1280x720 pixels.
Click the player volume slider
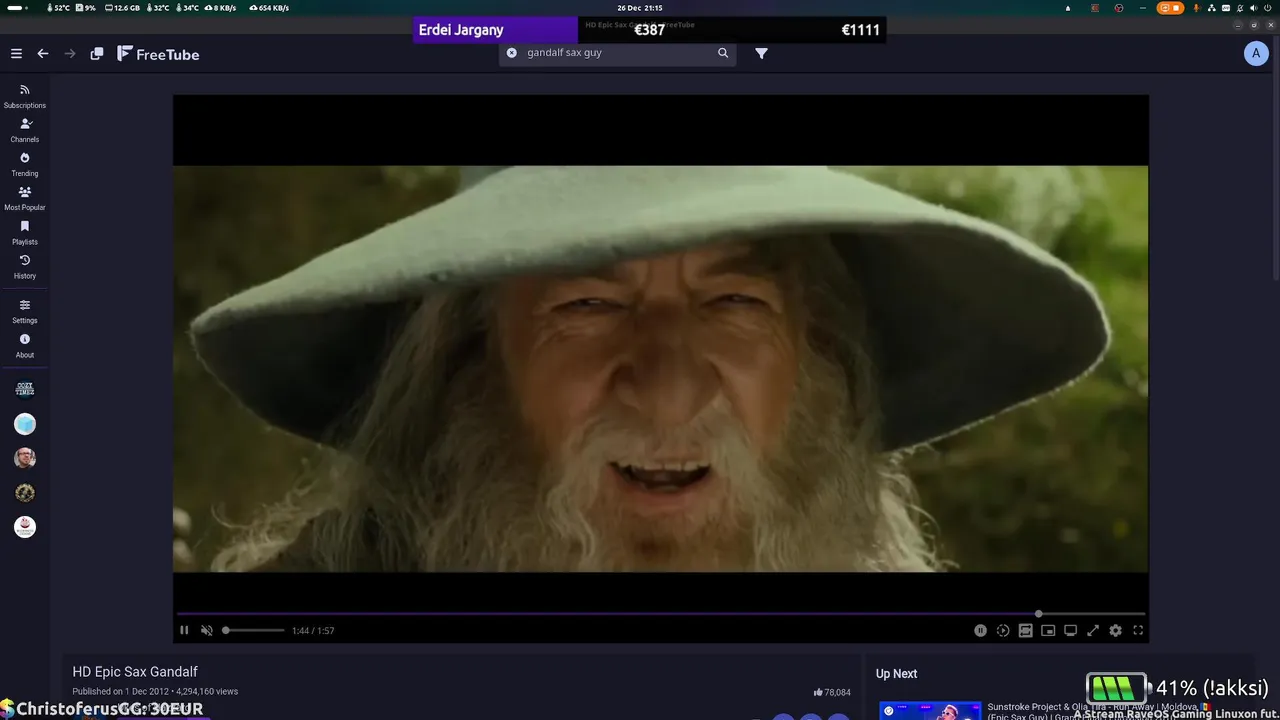pyautogui.click(x=254, y=630)
